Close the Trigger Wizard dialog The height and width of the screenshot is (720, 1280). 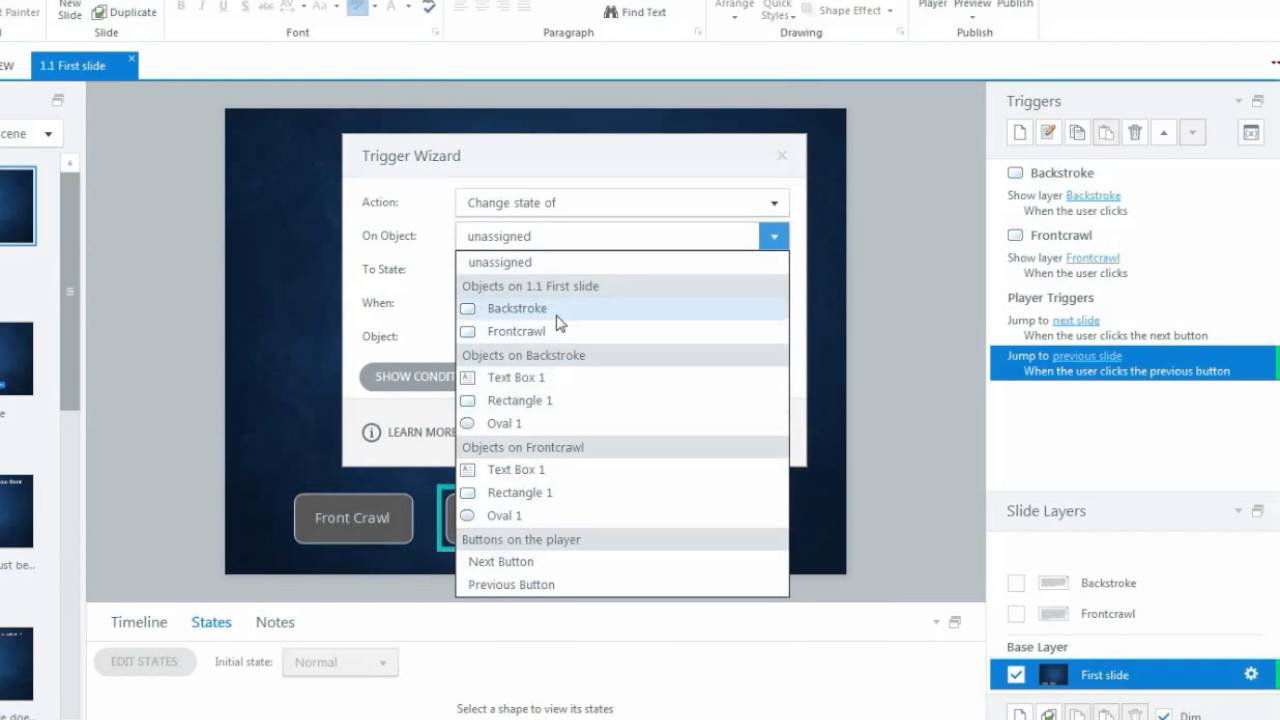coord(782,155)
